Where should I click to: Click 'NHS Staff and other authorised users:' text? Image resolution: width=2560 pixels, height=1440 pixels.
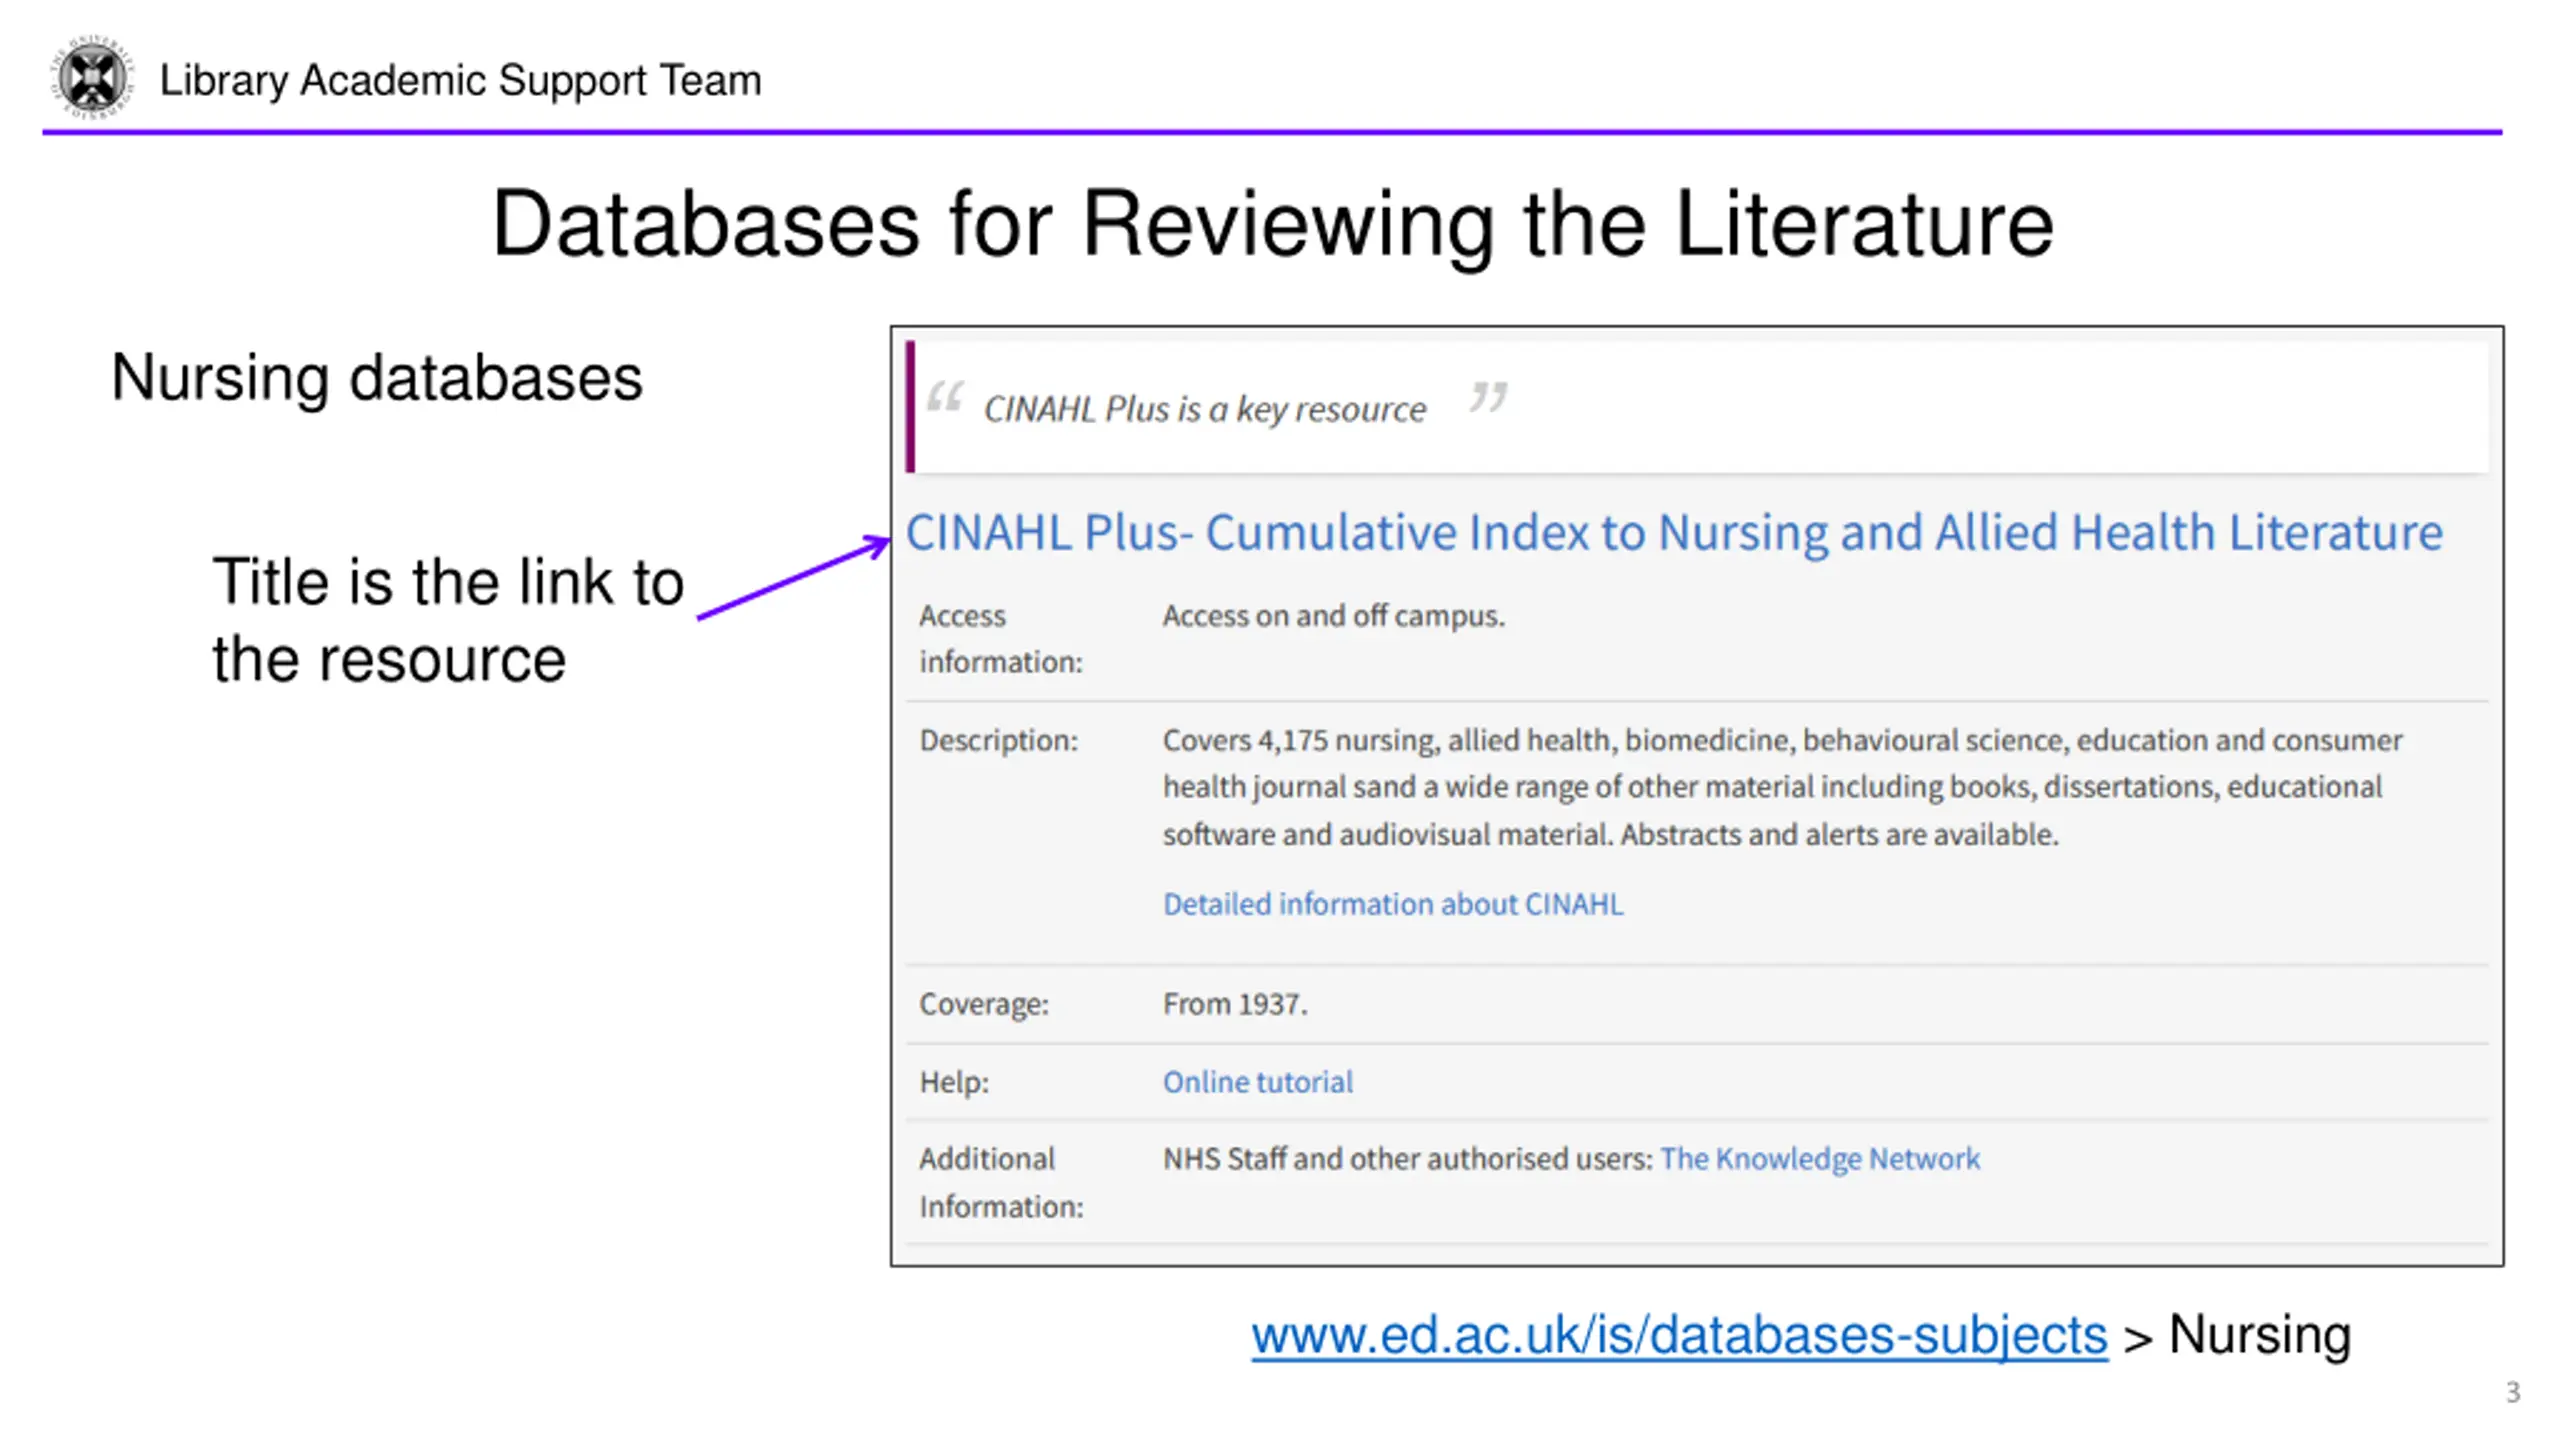[x=1408, y=1158]
